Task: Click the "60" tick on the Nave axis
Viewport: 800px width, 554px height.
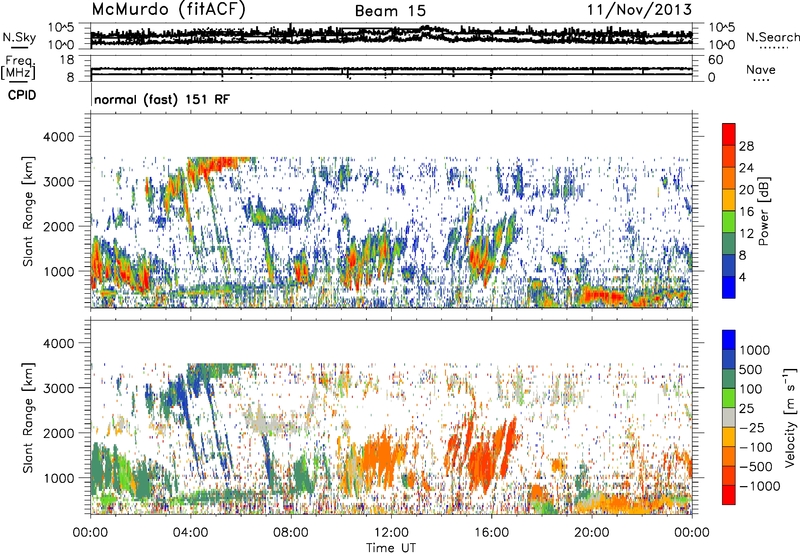Action: click(715, 60)
